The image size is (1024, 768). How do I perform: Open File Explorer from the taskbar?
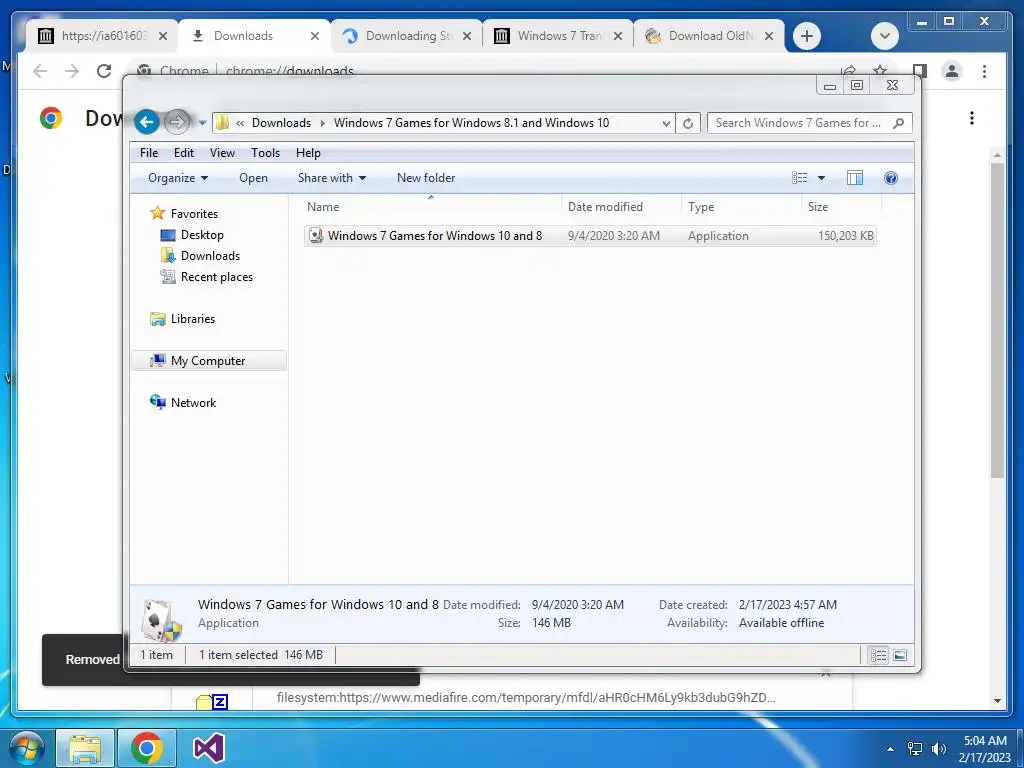coord(85,748)
